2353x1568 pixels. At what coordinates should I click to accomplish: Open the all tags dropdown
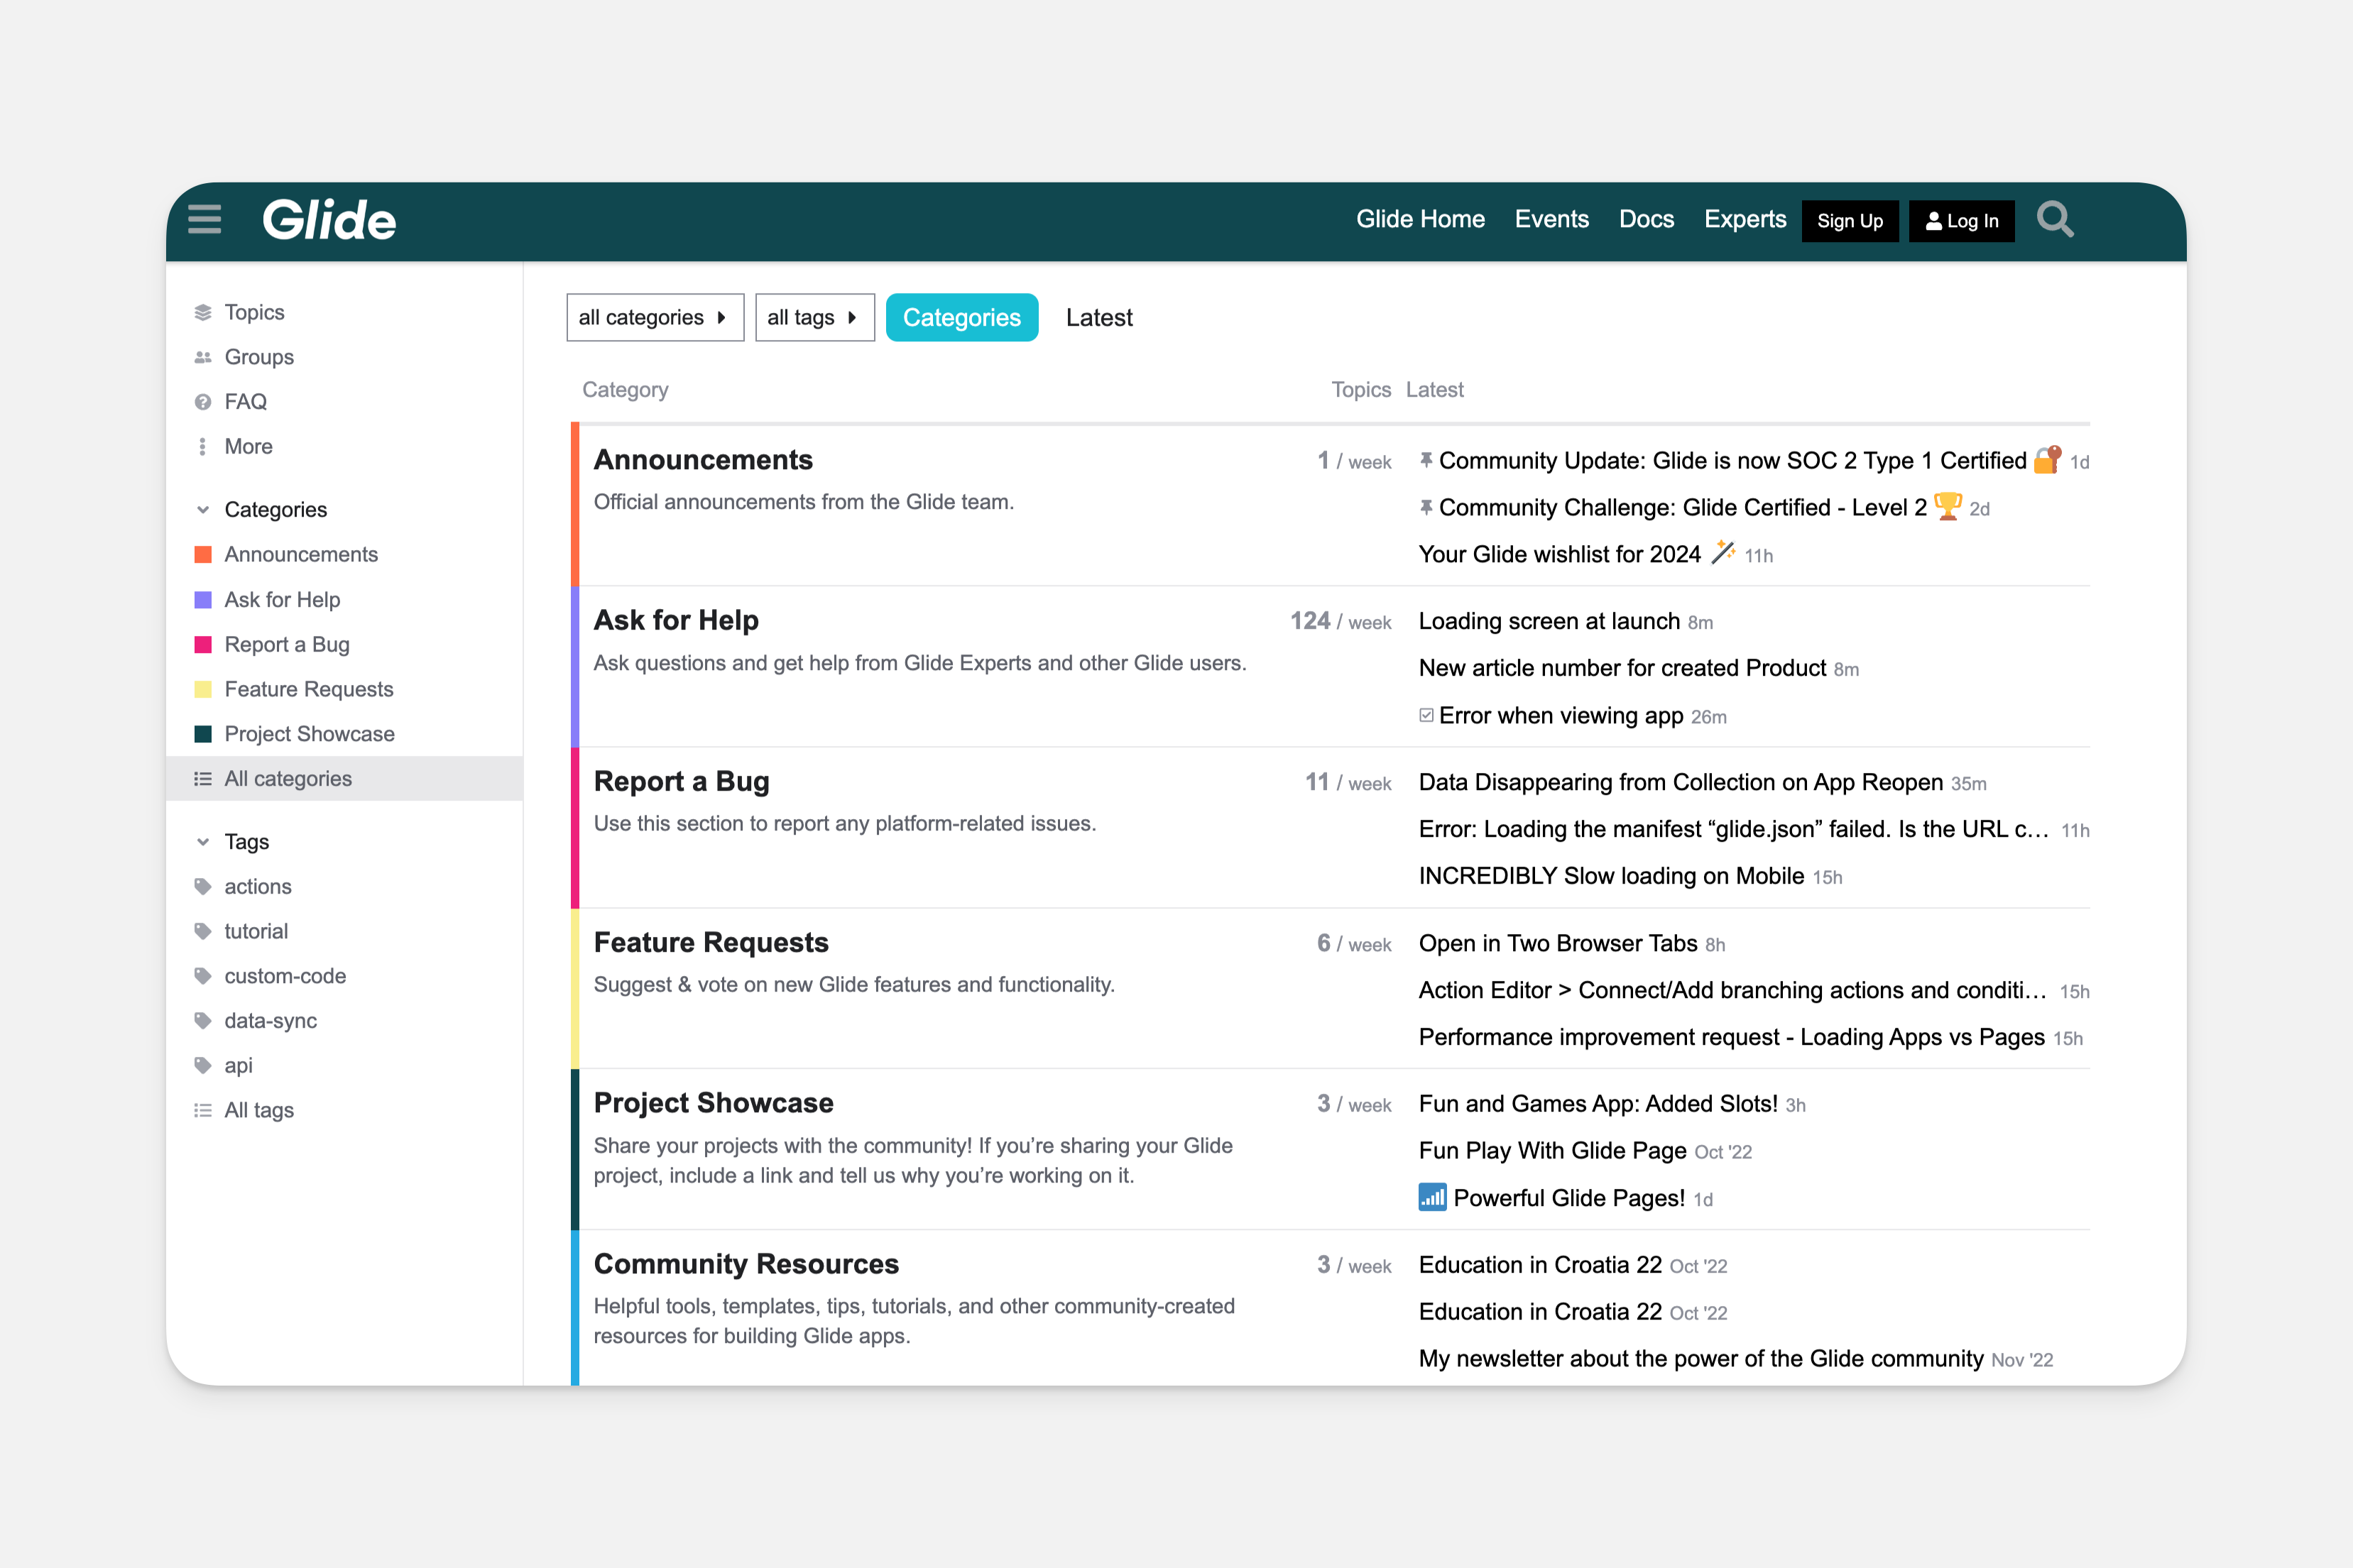coord(815,317)
